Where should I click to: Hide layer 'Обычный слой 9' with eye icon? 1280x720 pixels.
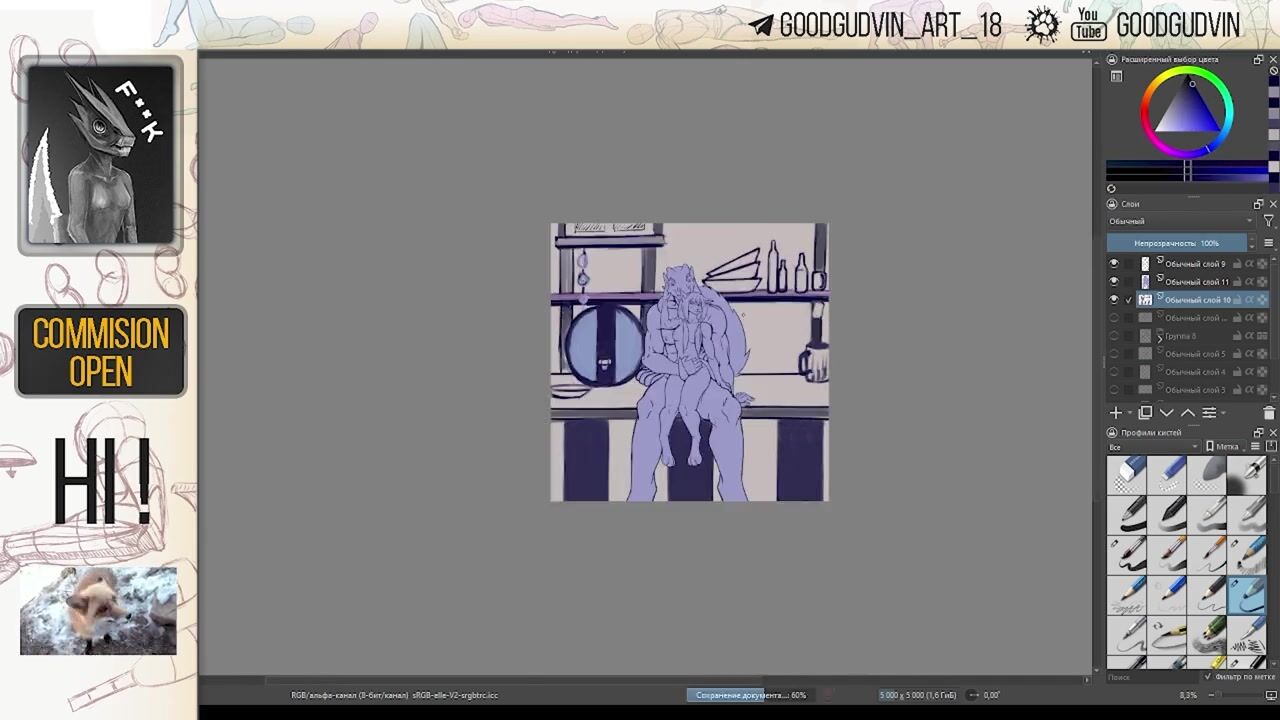pyautogui.click(x=1114, y=264)
